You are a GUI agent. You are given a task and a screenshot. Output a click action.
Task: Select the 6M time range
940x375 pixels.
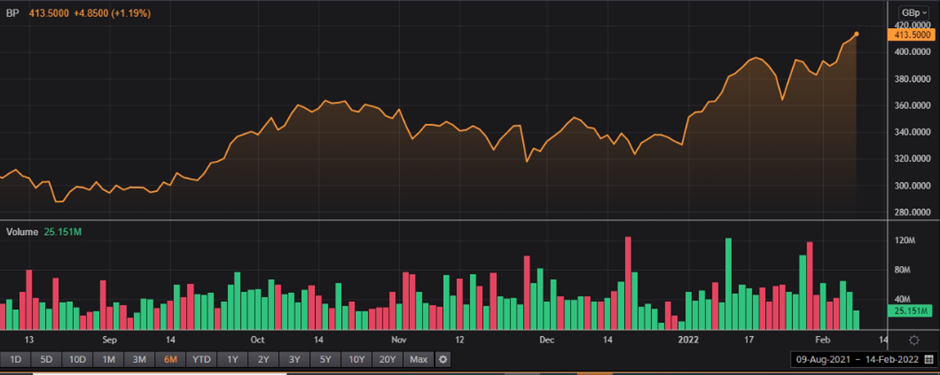click(170, 359)
